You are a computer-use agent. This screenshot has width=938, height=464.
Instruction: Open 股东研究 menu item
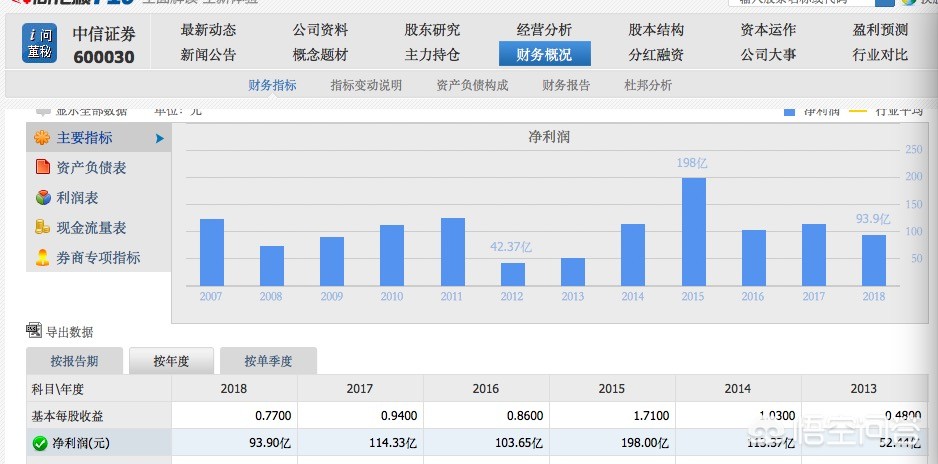tap(432, 30)
